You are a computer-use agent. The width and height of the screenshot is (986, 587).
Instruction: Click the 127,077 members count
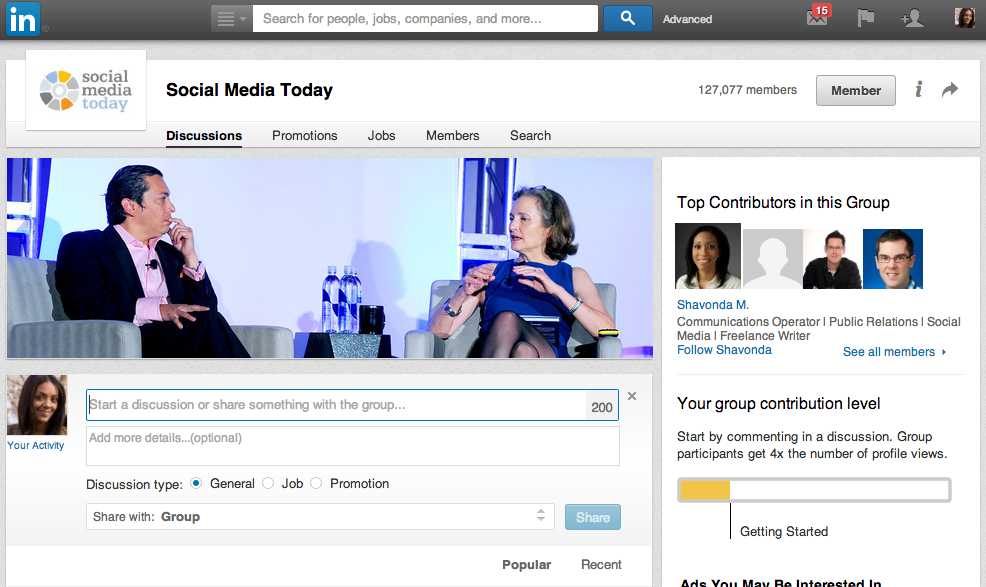[747, 90]
